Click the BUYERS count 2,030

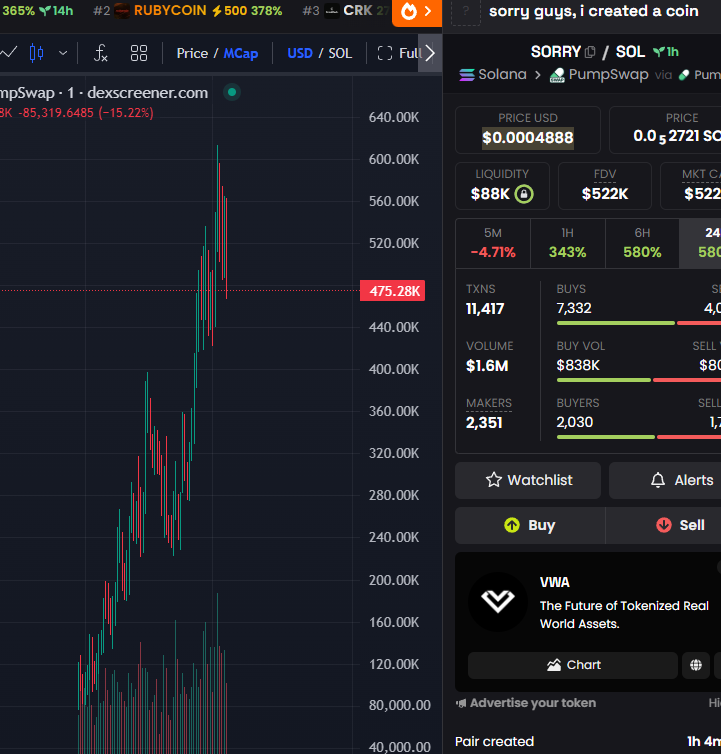click(575, 422)
